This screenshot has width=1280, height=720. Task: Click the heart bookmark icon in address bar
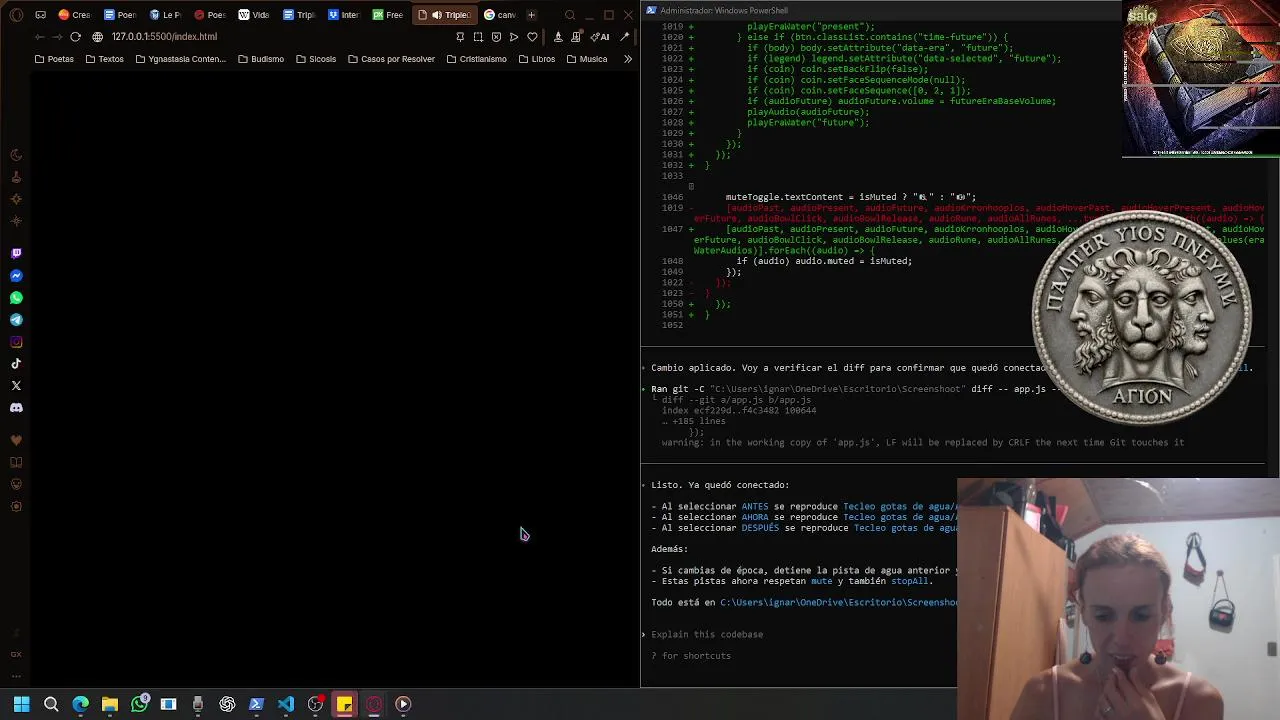(x=532, y=37)
